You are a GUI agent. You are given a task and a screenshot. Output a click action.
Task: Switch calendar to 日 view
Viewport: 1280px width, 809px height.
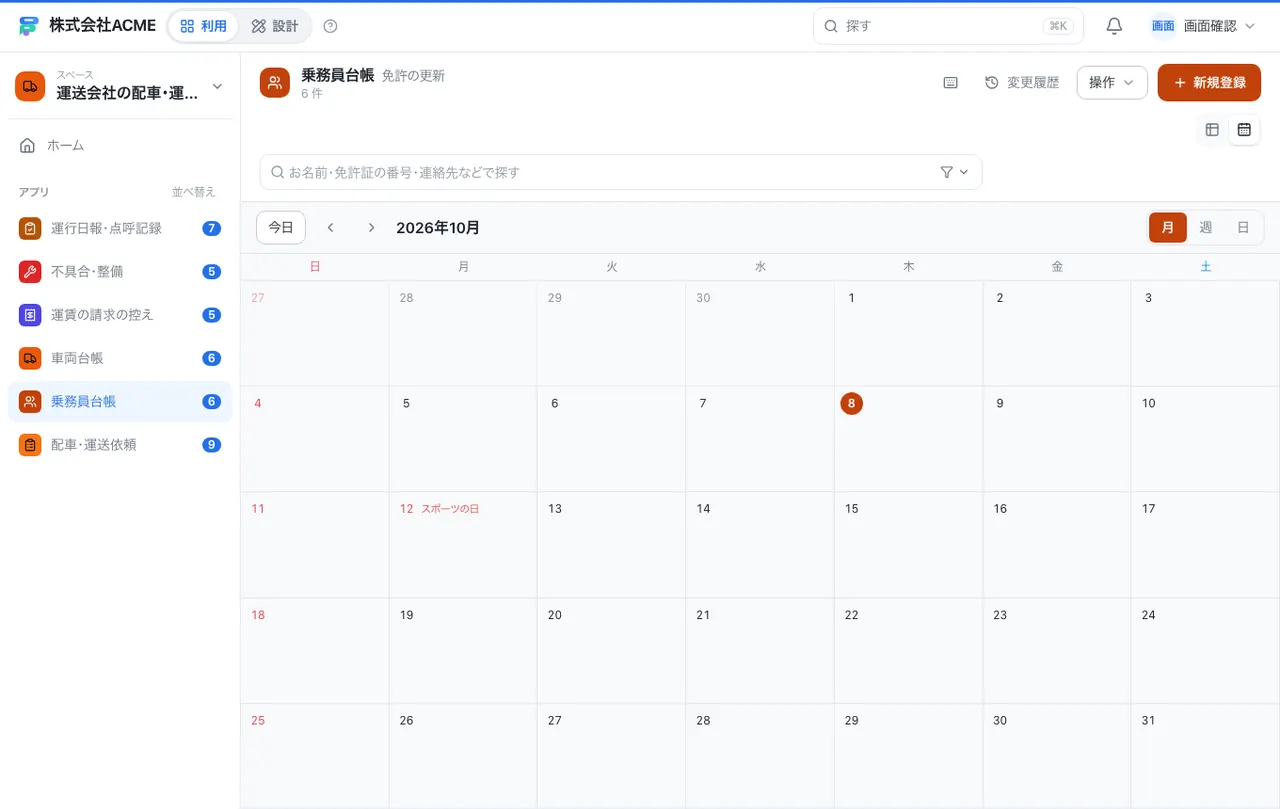pos(1243,228)
